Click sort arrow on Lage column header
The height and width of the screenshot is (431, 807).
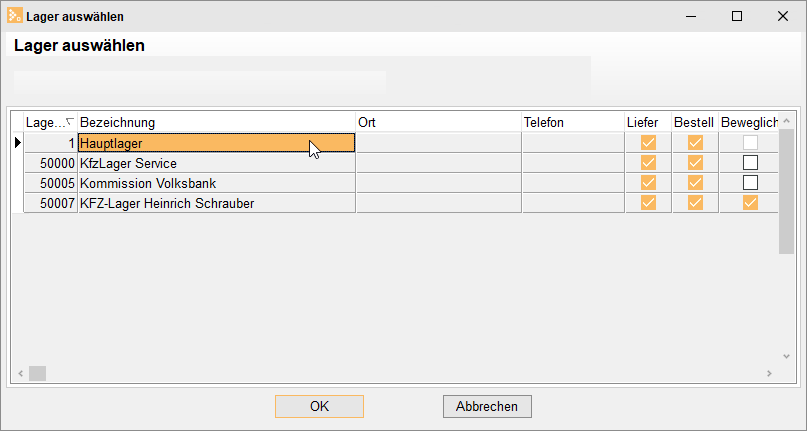tap(71, 121)
